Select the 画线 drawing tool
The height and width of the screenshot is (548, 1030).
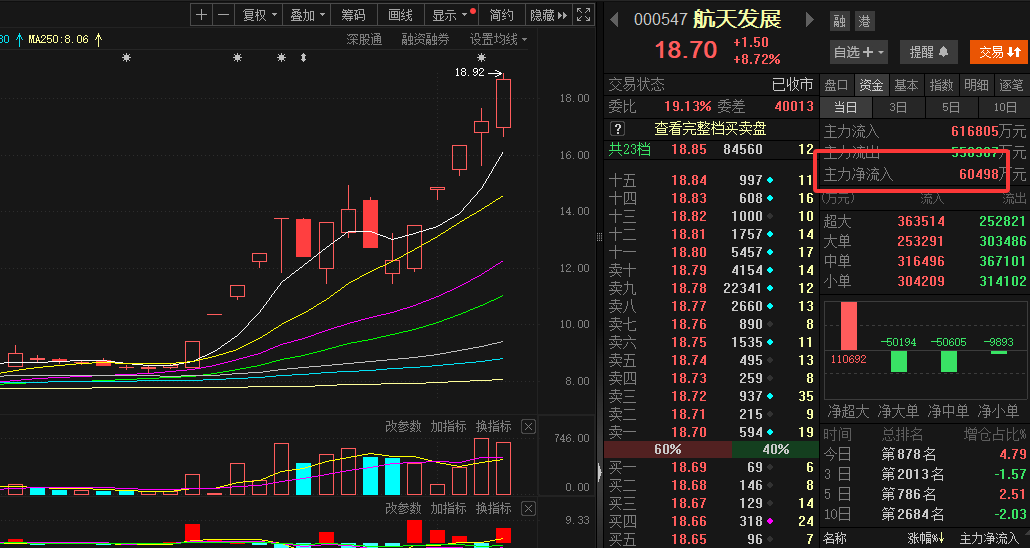(400, 15)
